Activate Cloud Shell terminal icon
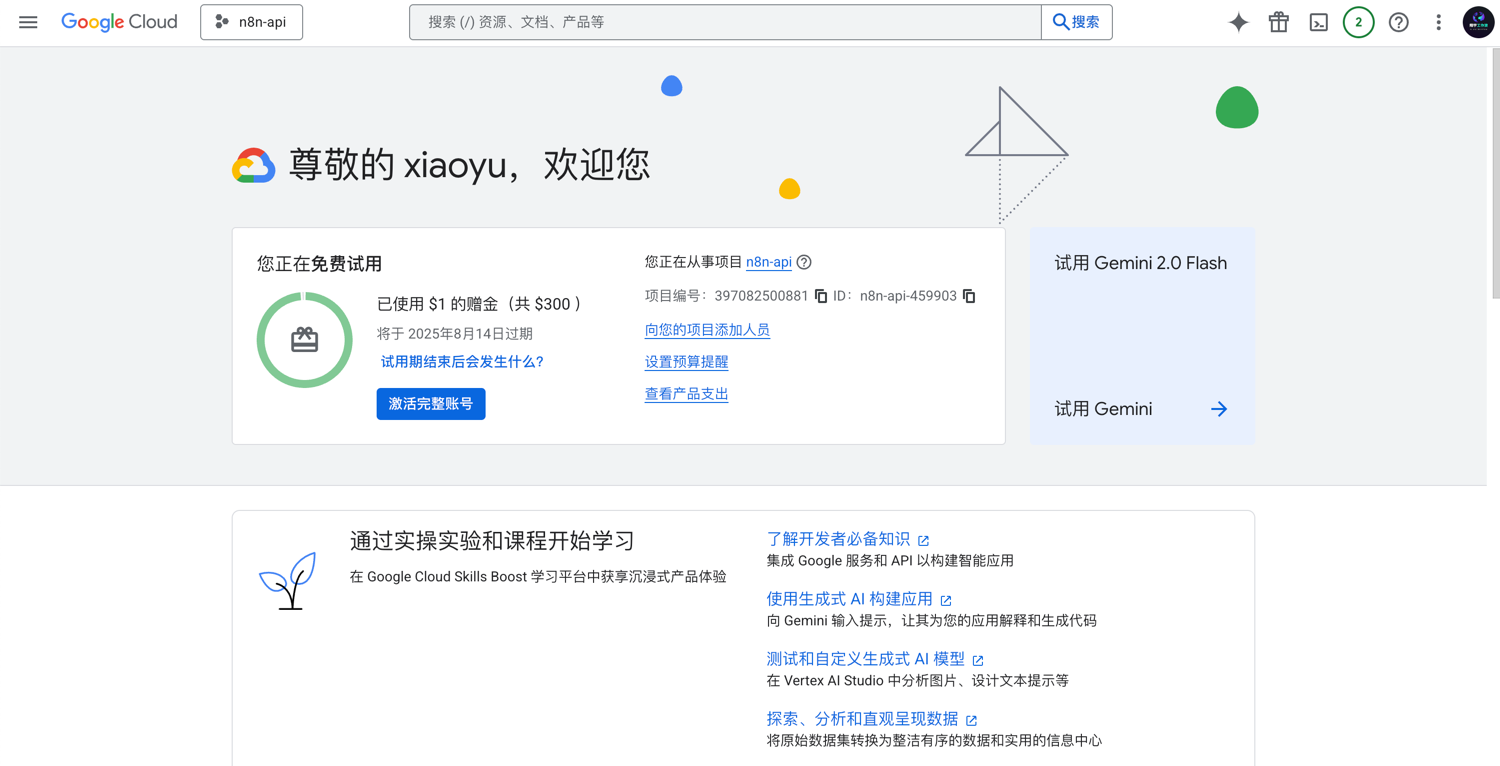 [1318, 22]
